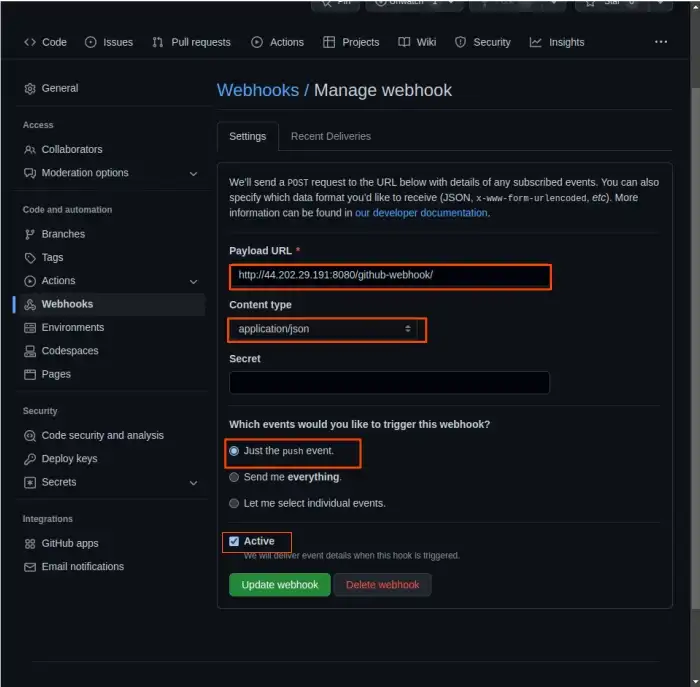This screenshot has height=687, width=700.
Task: Click the Update webhook button
Action: point(280,585)
